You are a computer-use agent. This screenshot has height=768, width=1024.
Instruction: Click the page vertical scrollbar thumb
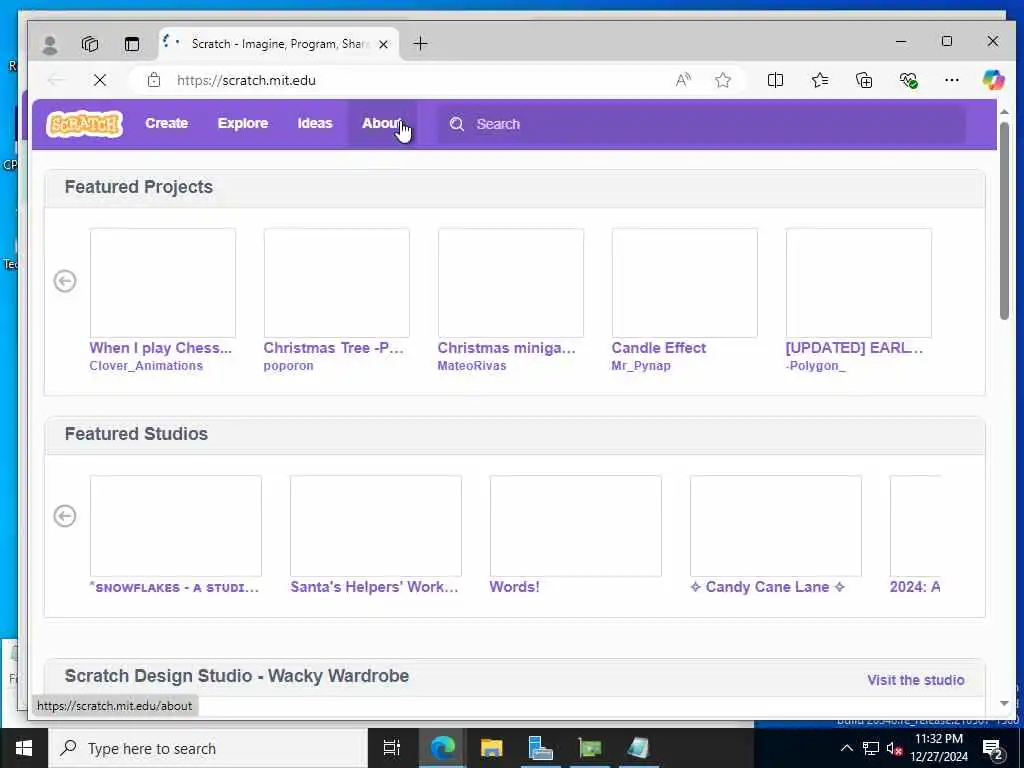(x=1004, y=221)
